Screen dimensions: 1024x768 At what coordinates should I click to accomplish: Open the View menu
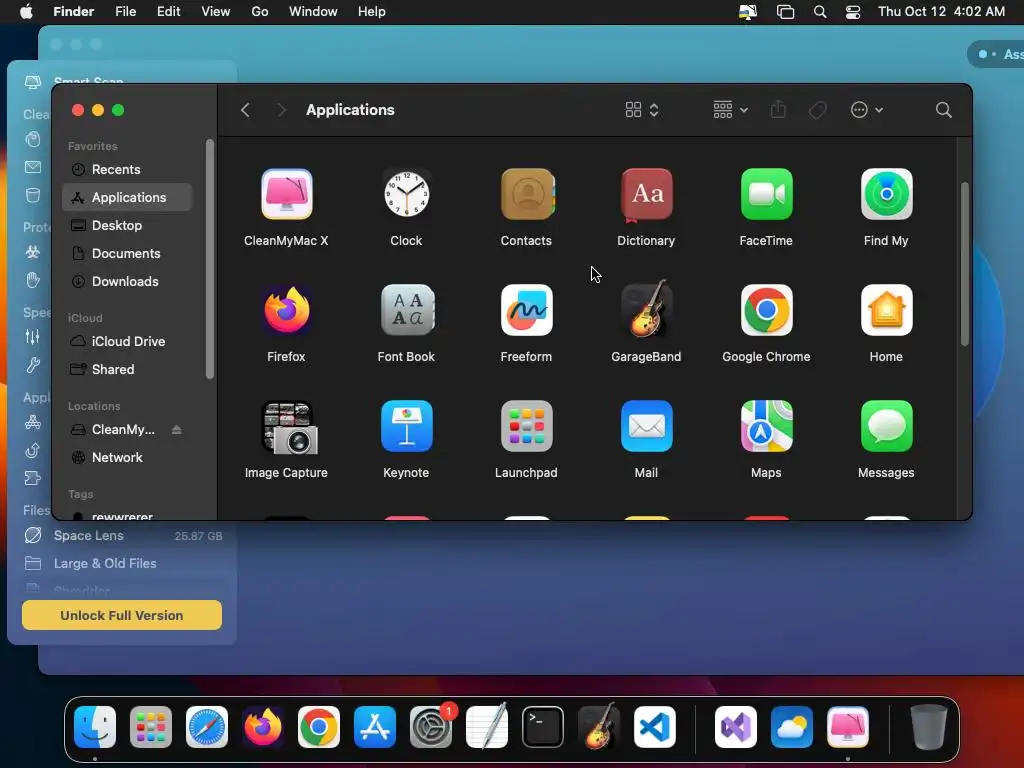pyautogui.click(x=216, y=12)
